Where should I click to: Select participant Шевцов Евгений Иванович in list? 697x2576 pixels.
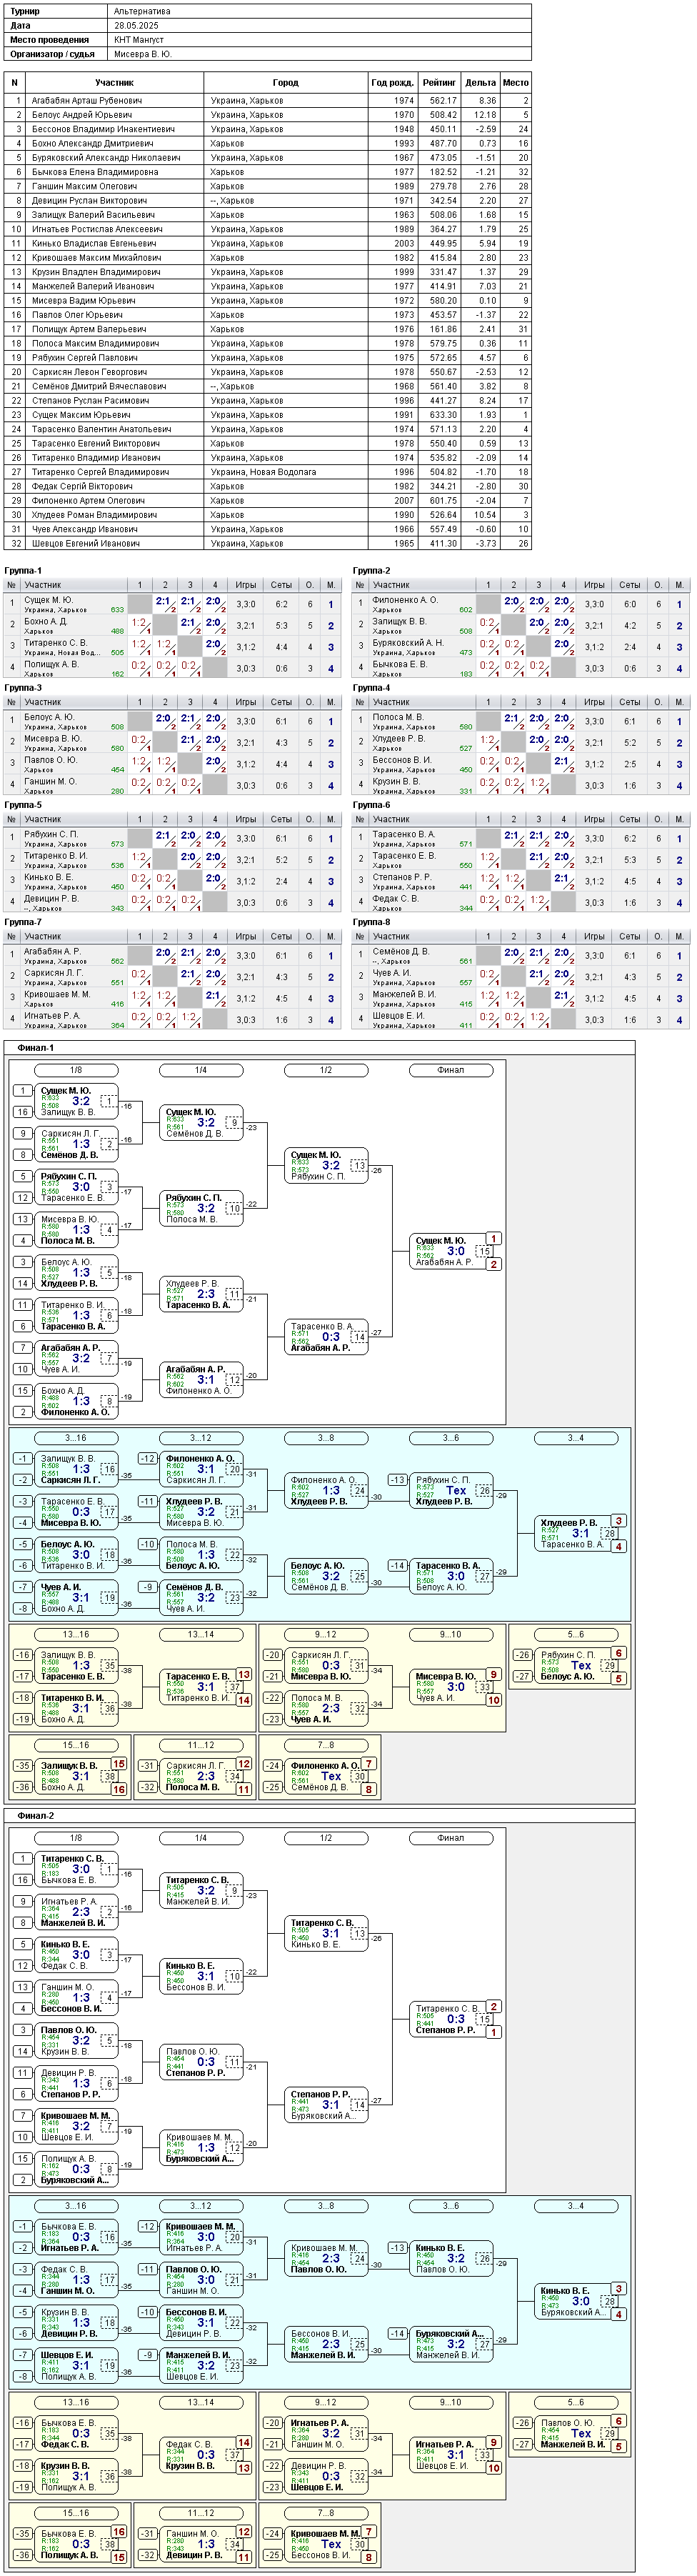[267, 544]
